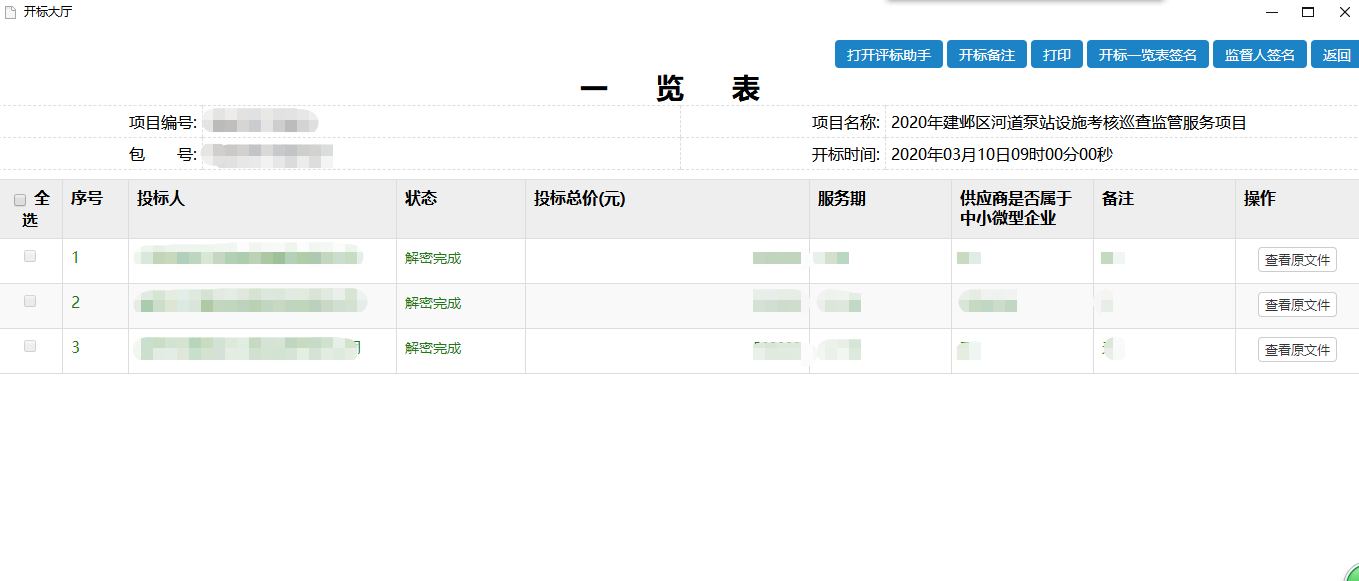Click the 投标人 column header

161,199
